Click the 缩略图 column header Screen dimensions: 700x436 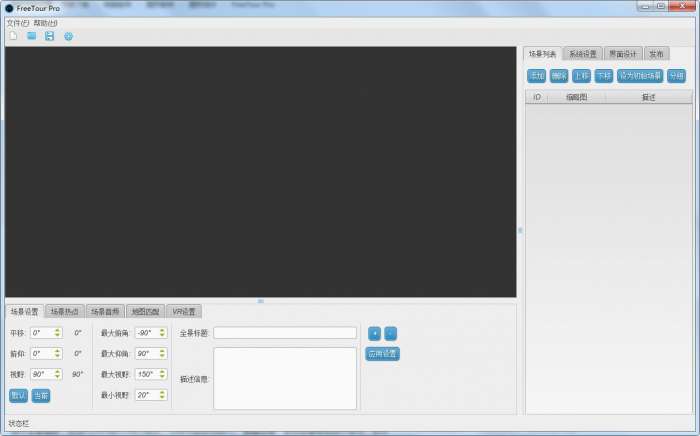click(x=576, y=97)
